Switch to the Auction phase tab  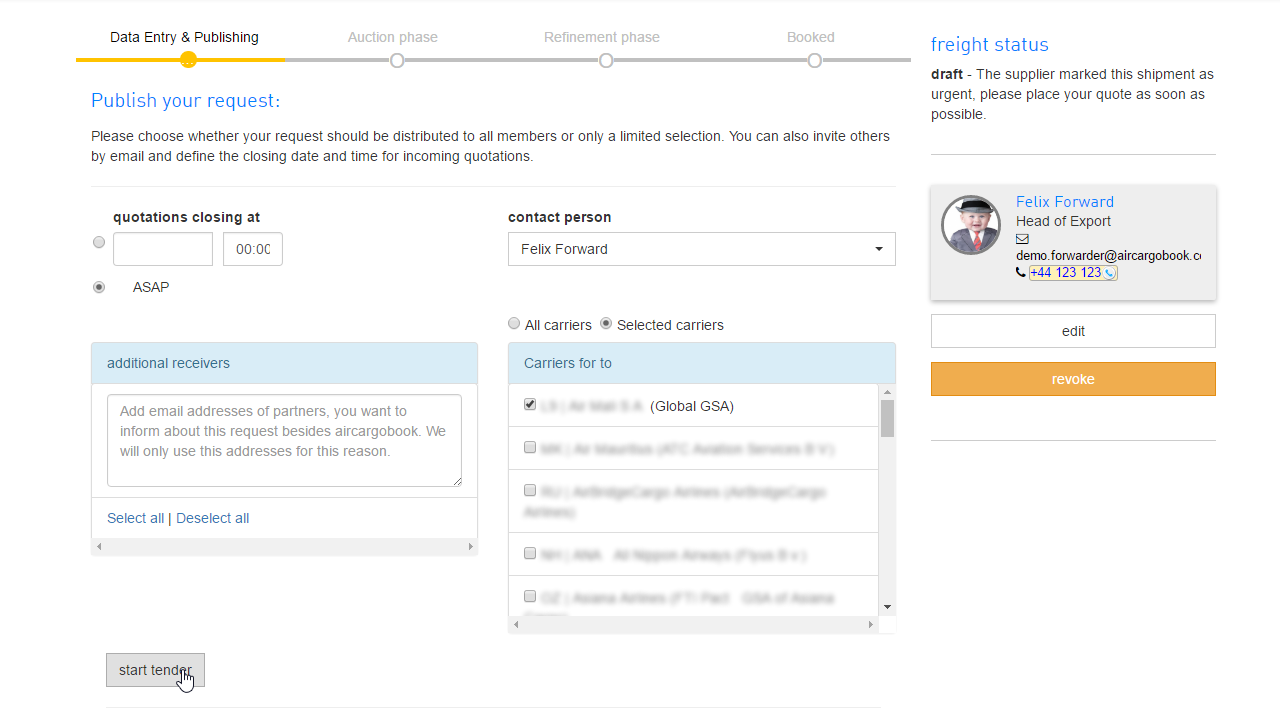pos(392,37)
